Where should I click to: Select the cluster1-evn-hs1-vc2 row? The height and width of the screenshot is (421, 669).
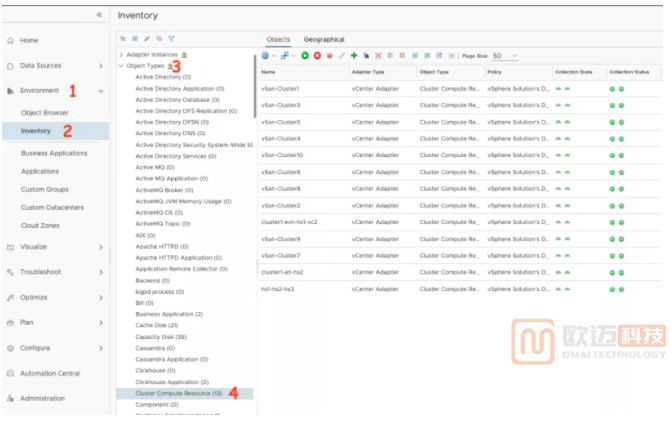(460, 223)
